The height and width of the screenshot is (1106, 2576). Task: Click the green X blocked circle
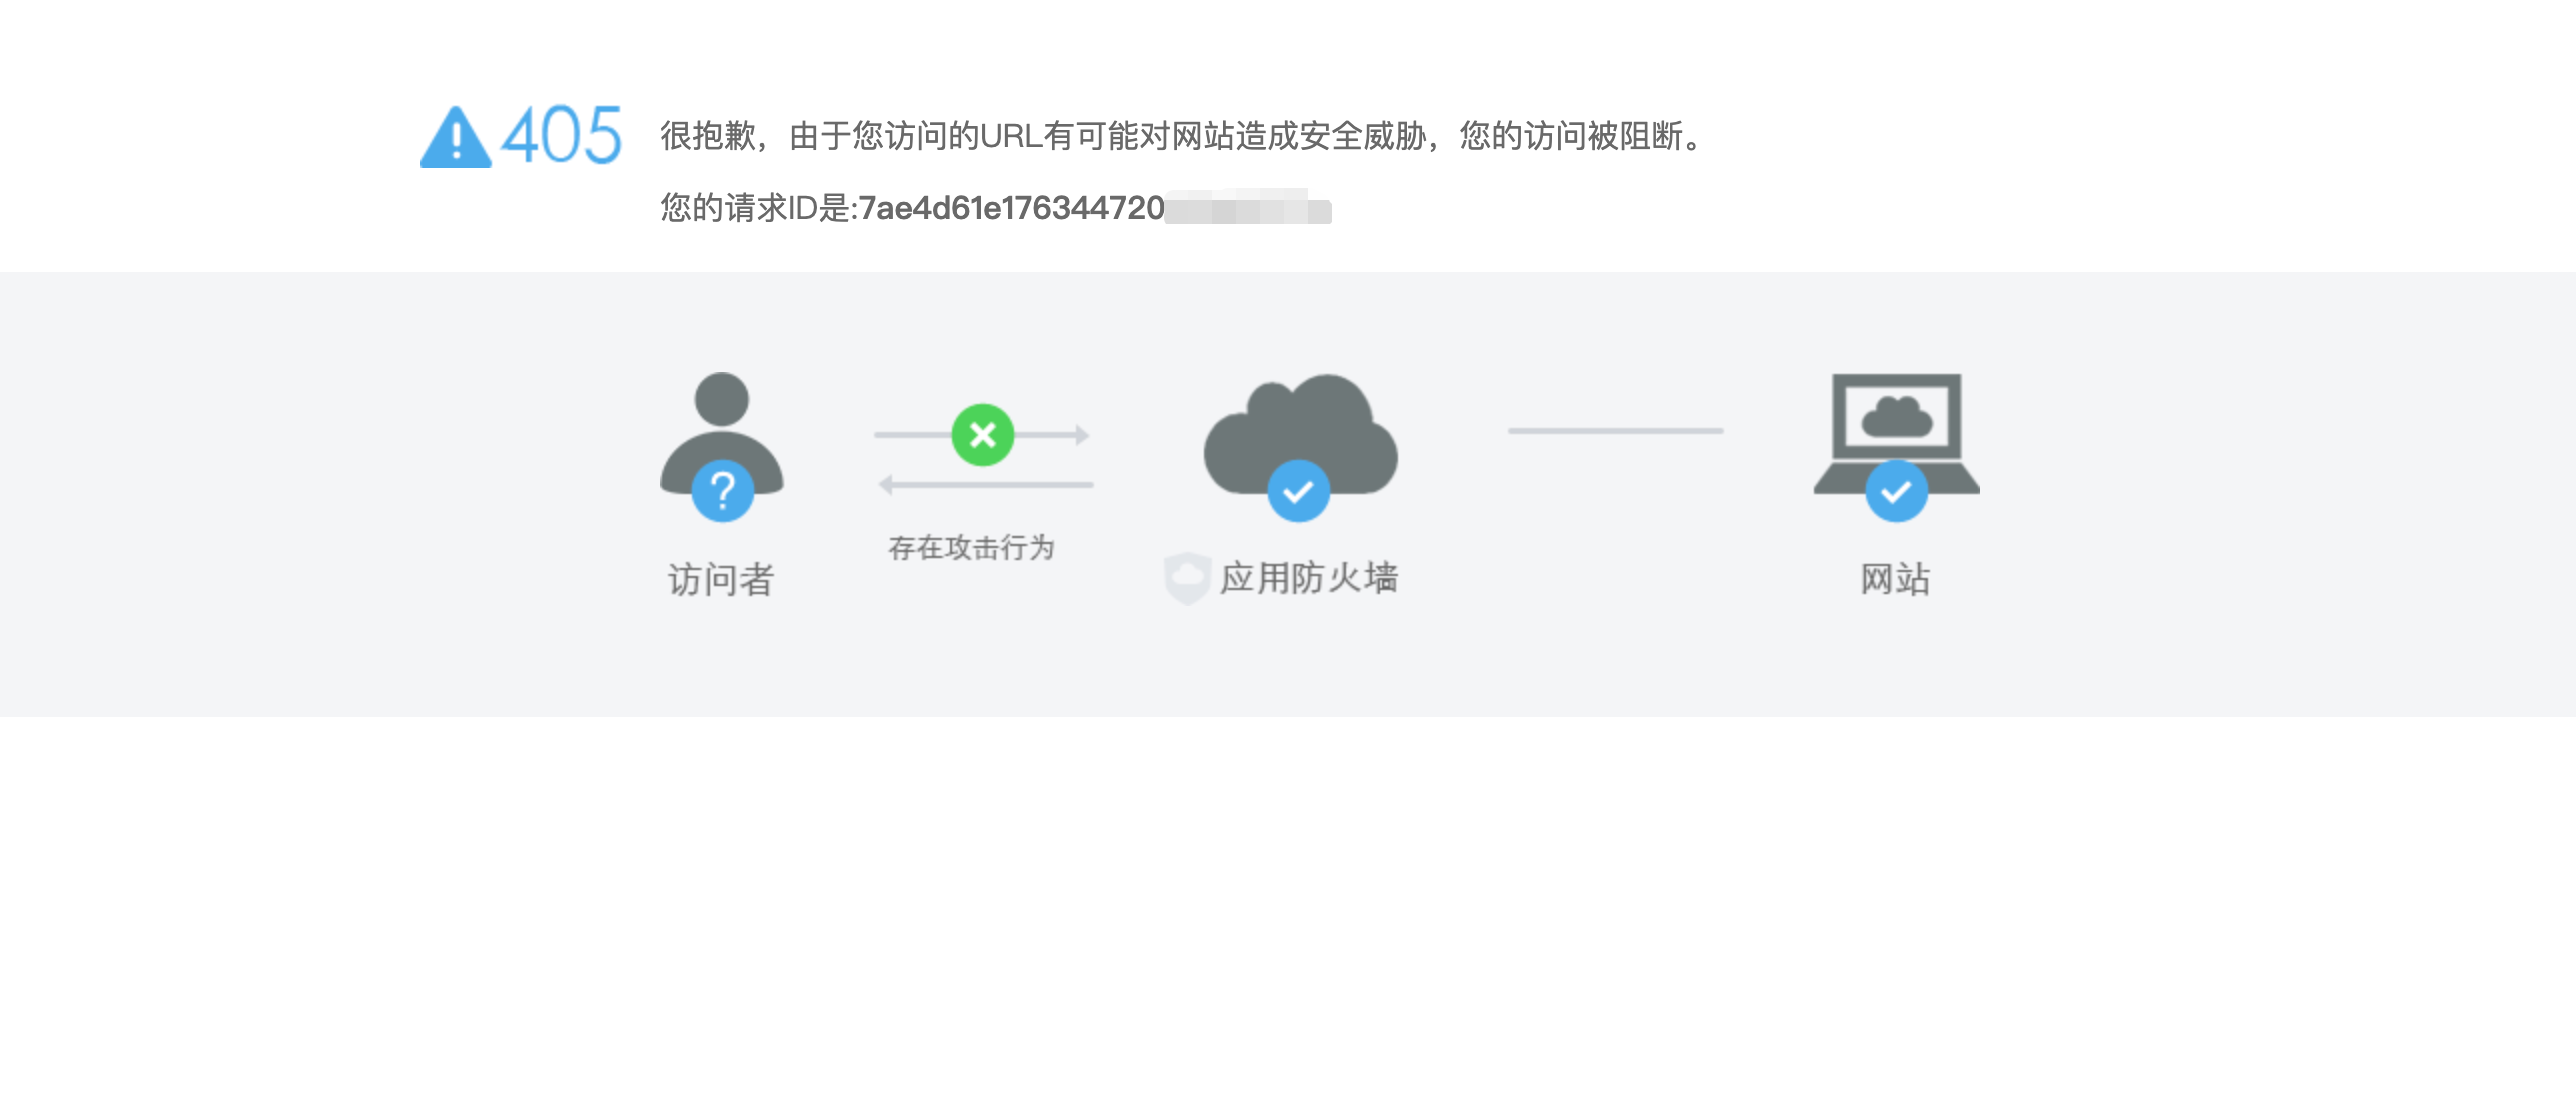click(982, 435)
